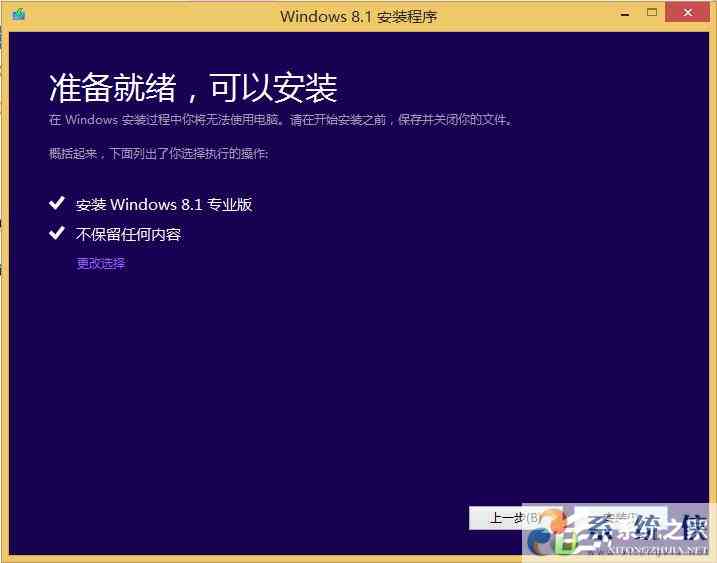Maximize the Windows 8.1 安装程序 window

[x=652, y=13]
